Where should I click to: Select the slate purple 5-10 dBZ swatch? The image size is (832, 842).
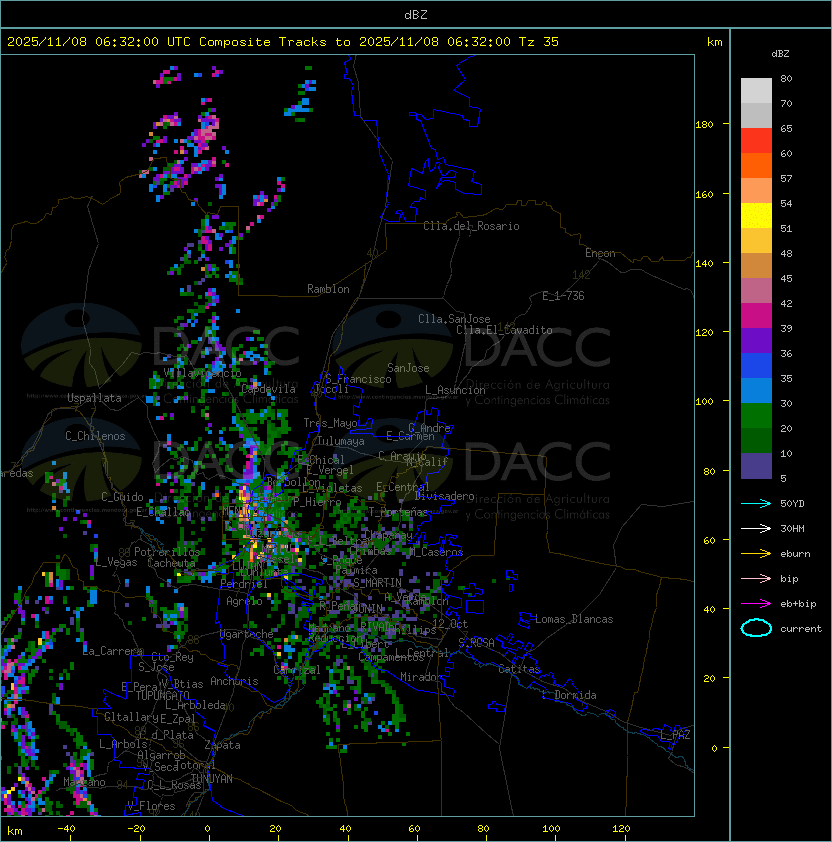(x=756, y=466)
